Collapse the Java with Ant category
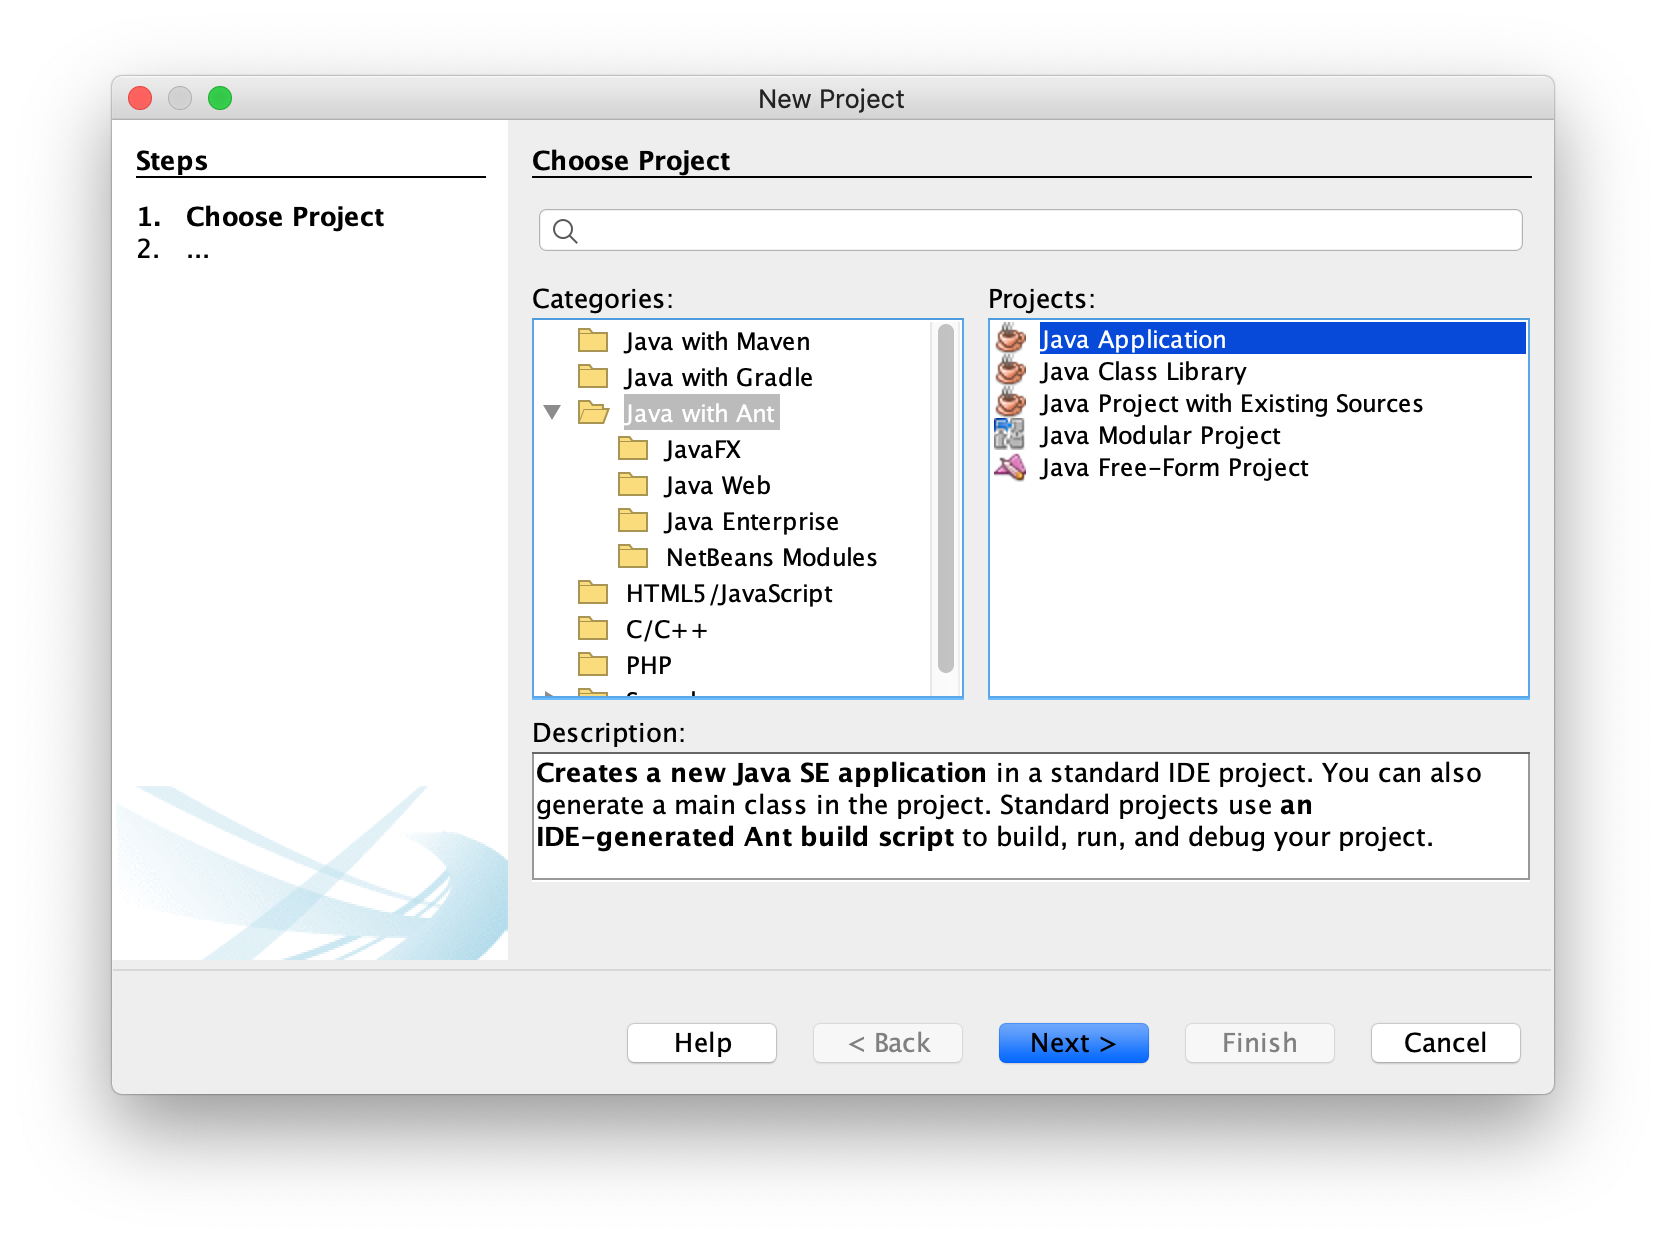The width and height of the screenshot is (1666, 1242). pyautogui.click(x=552, y=412)
